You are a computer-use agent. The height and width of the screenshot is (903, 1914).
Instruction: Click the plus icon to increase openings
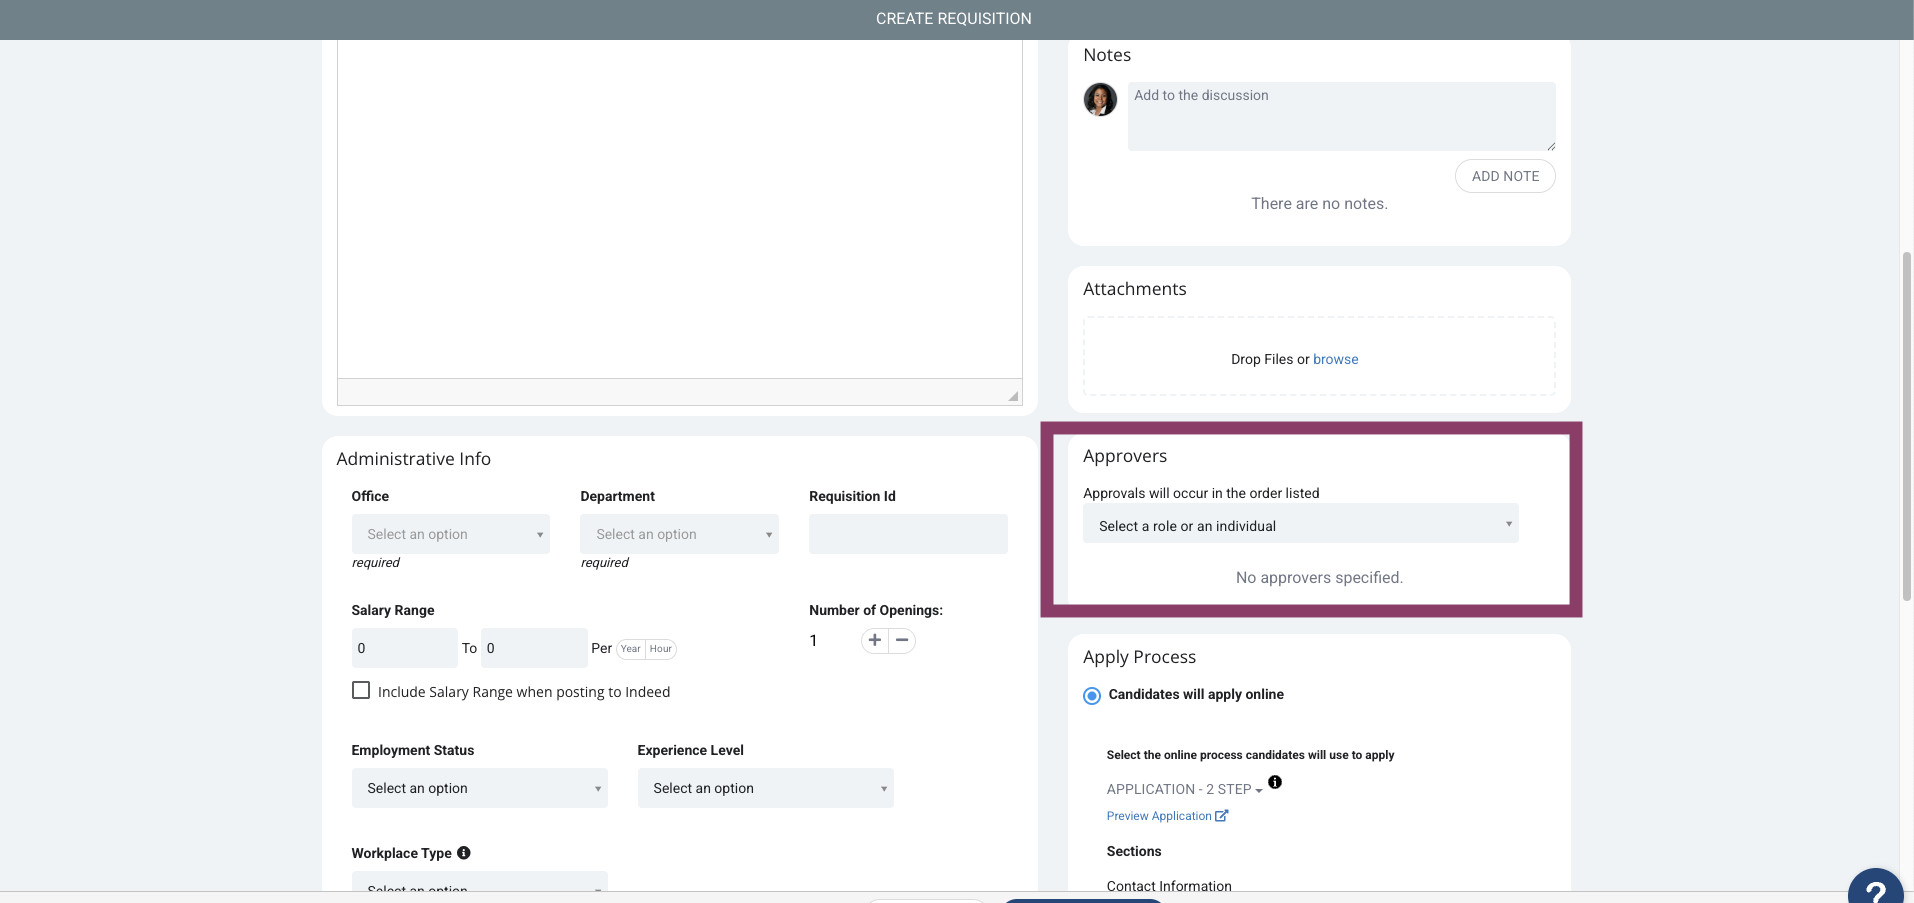coord(875,641)
